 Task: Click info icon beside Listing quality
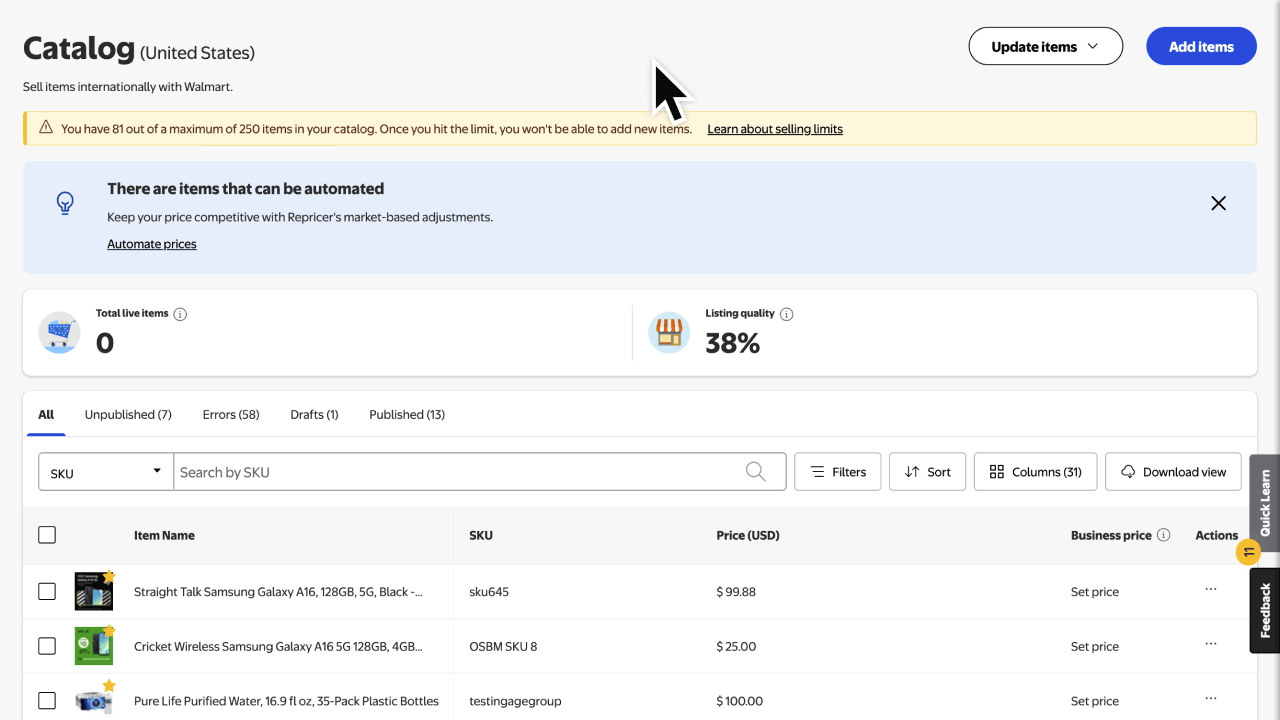point(786,314)
